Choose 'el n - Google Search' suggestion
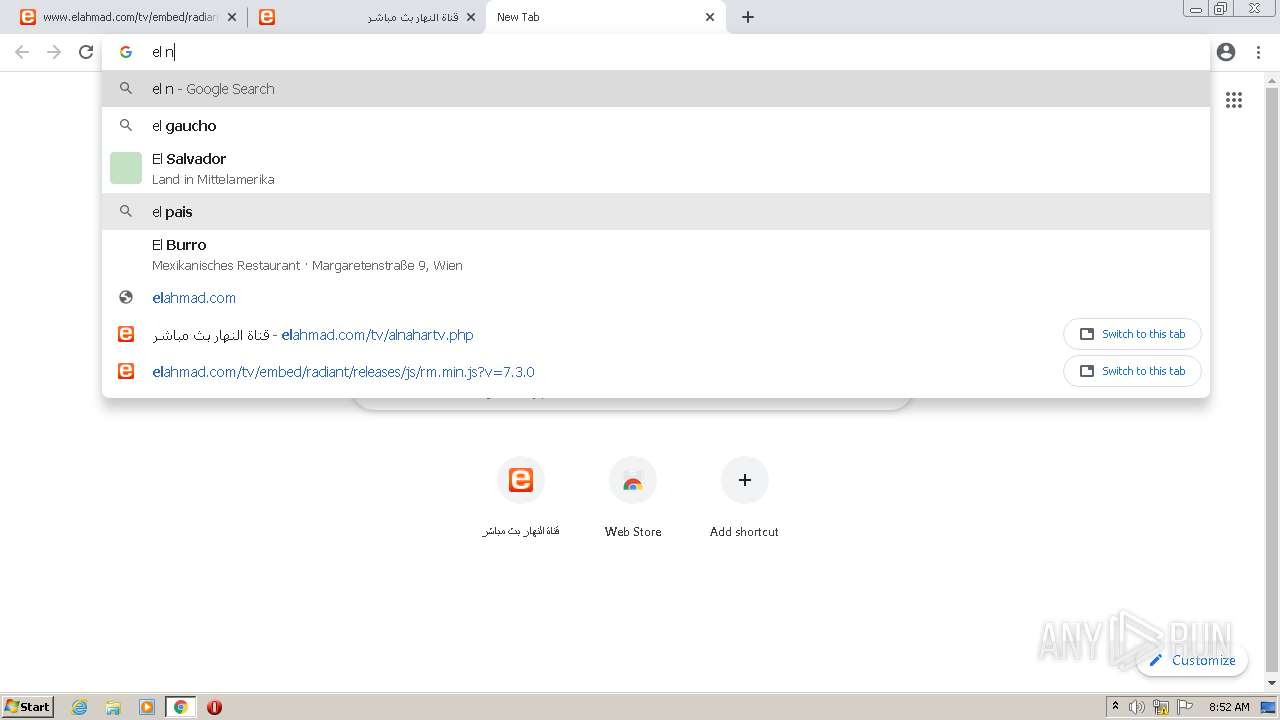The image size is (1280, 720). [x=656, y=89]
